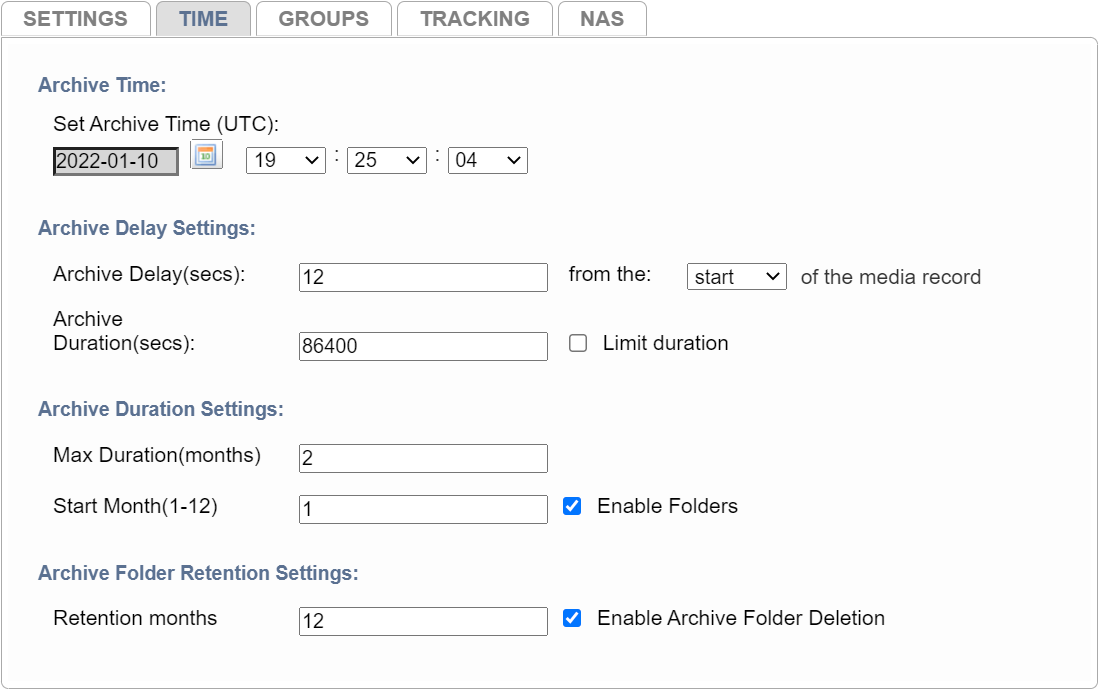Click the Retention months input field
The height and width of the screenshot is (690, 1099).
[x=423, y=621]
